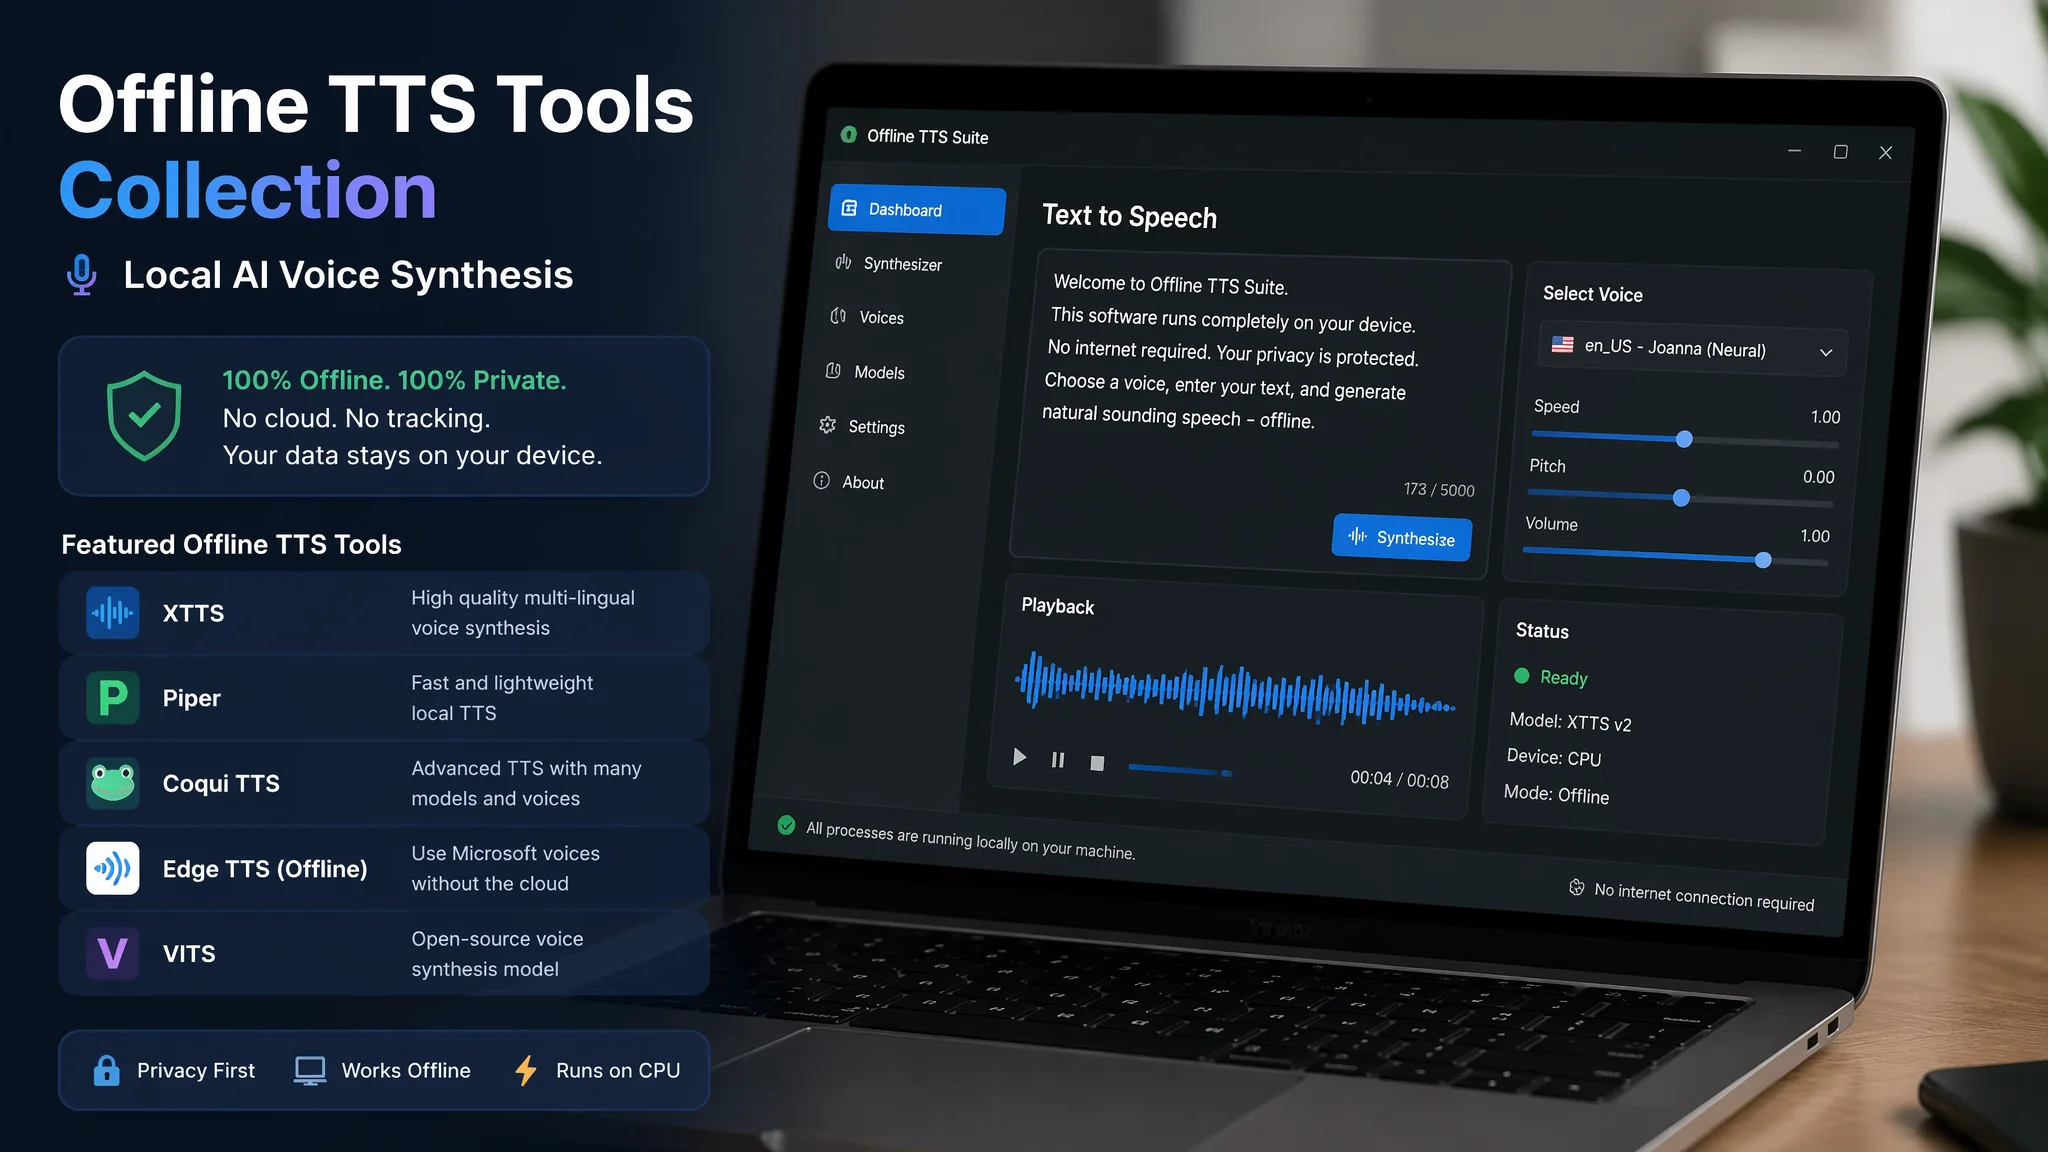Viewport: 2048px width, 1152px height.
Task: Click the Runs on CPU lightning icon
Action: pyautogui.click(x=526, y=1070)
